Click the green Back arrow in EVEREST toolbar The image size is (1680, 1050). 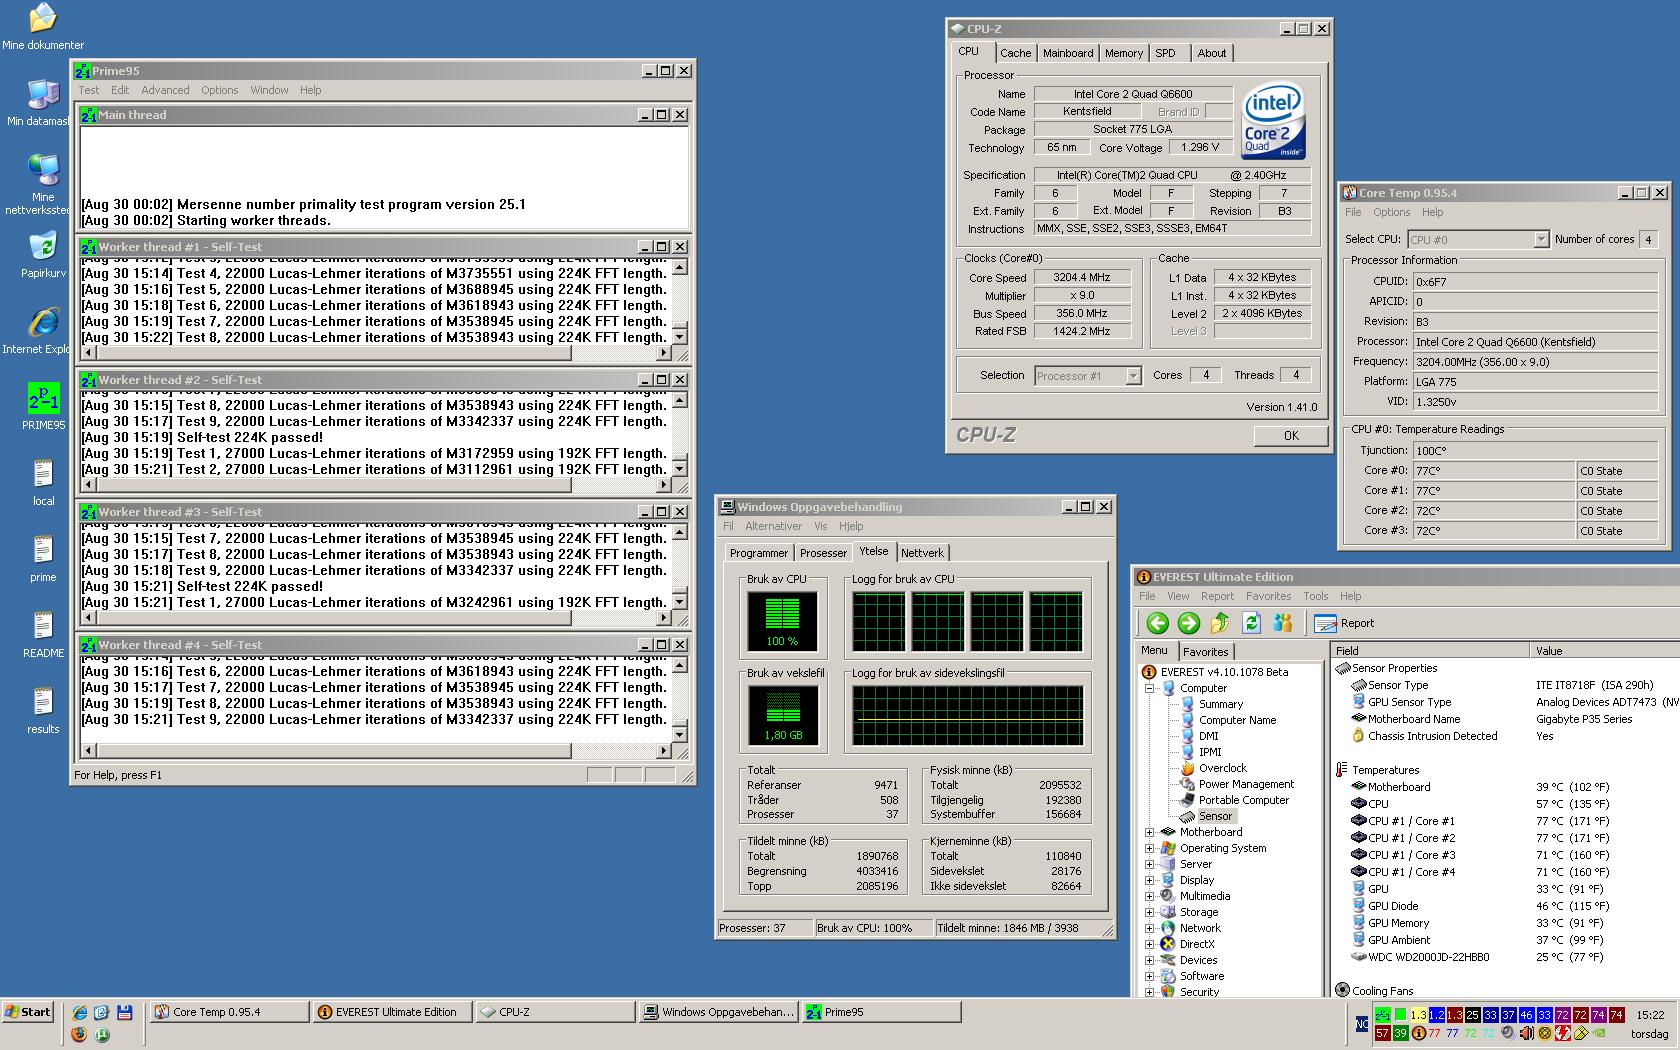(1157, 623)
